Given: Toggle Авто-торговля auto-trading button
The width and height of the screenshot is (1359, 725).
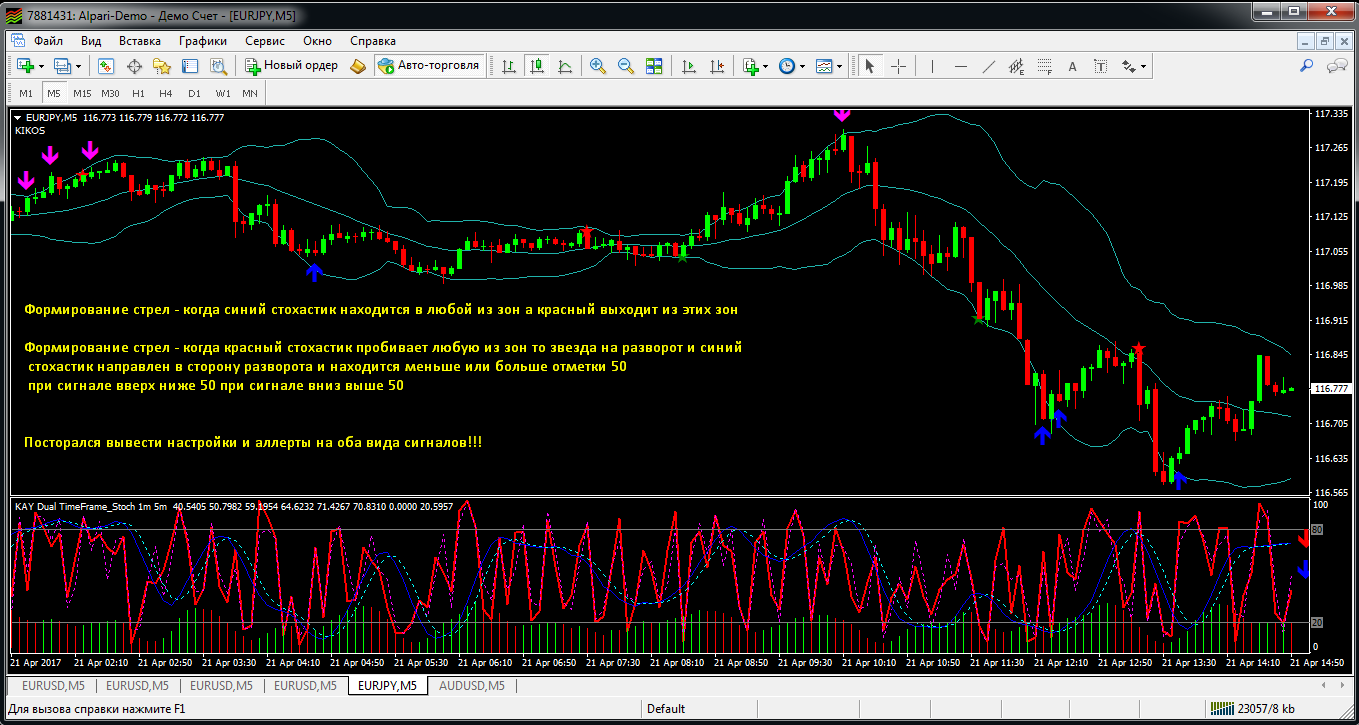Looking at the screenshot, I should pyautogui.click(x=429, y=66).
